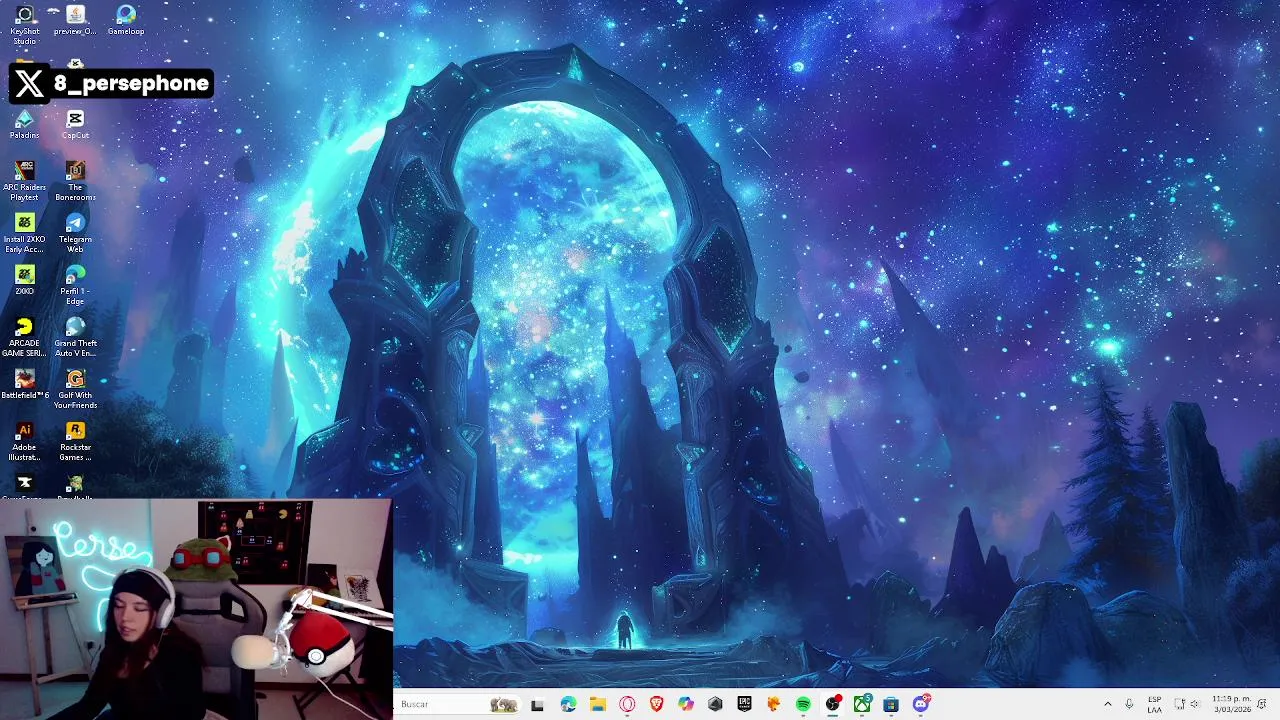Open the taskbar clock and date

pyautogui.click(x=1231, y=704)
